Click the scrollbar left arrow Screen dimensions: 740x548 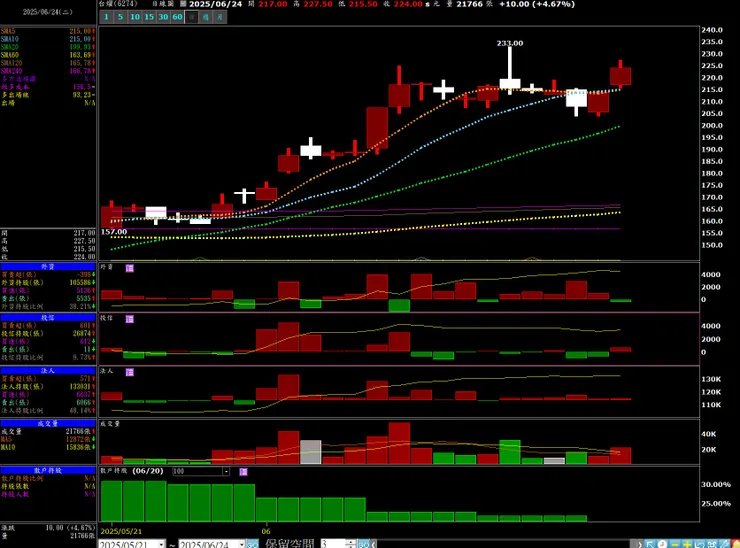click(x=373, y=544)
